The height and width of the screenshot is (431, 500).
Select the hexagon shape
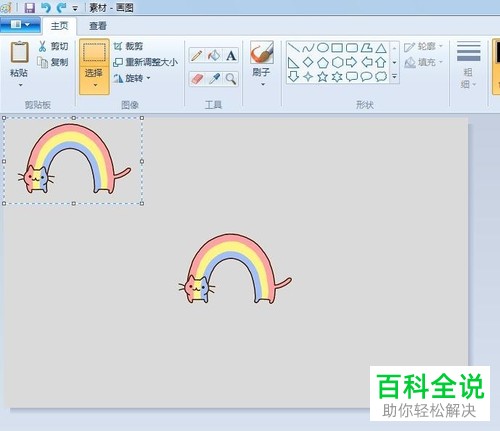337,62
